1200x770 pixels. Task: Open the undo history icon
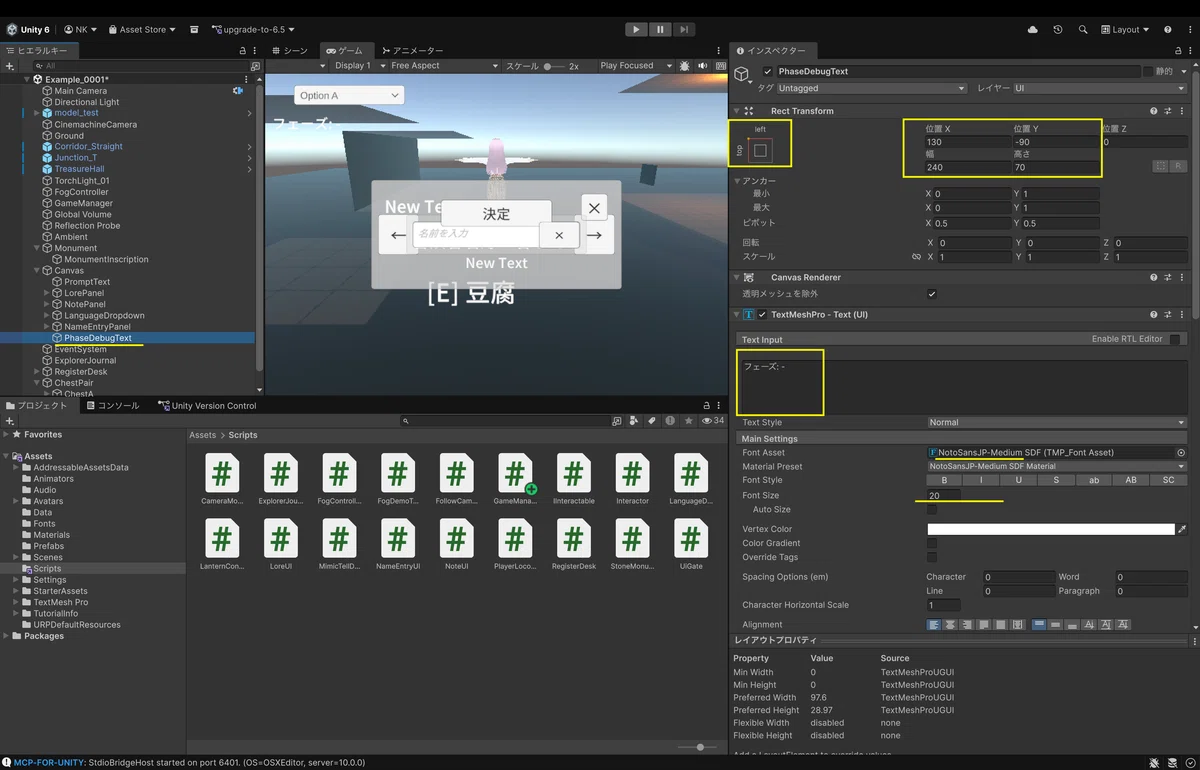(1058, 30)
